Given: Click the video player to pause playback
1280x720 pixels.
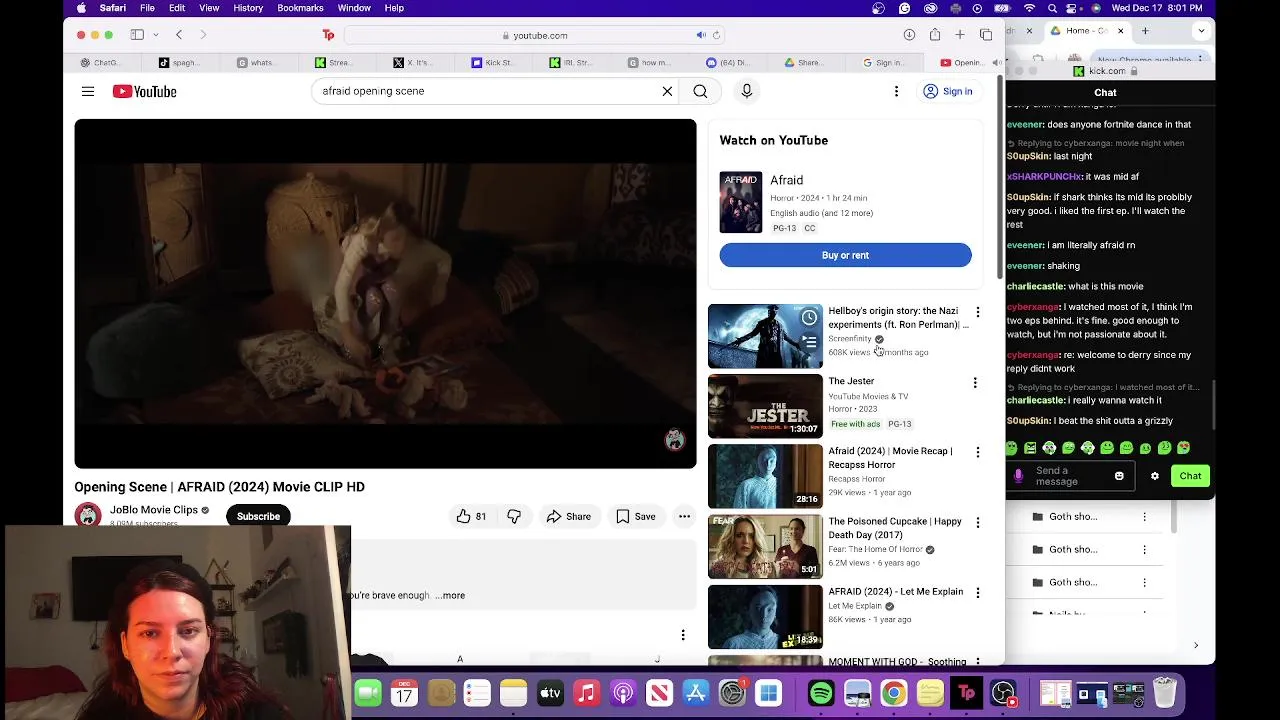Looking at the screenshot, I should point(385,294).
